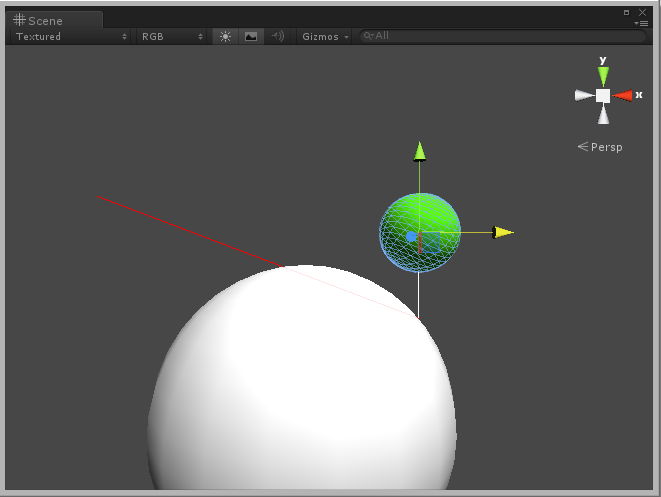The width and height of the screenshot is (661, 497).
Task: Select the yellow move handle arrow
Action: tap(503, 232)
